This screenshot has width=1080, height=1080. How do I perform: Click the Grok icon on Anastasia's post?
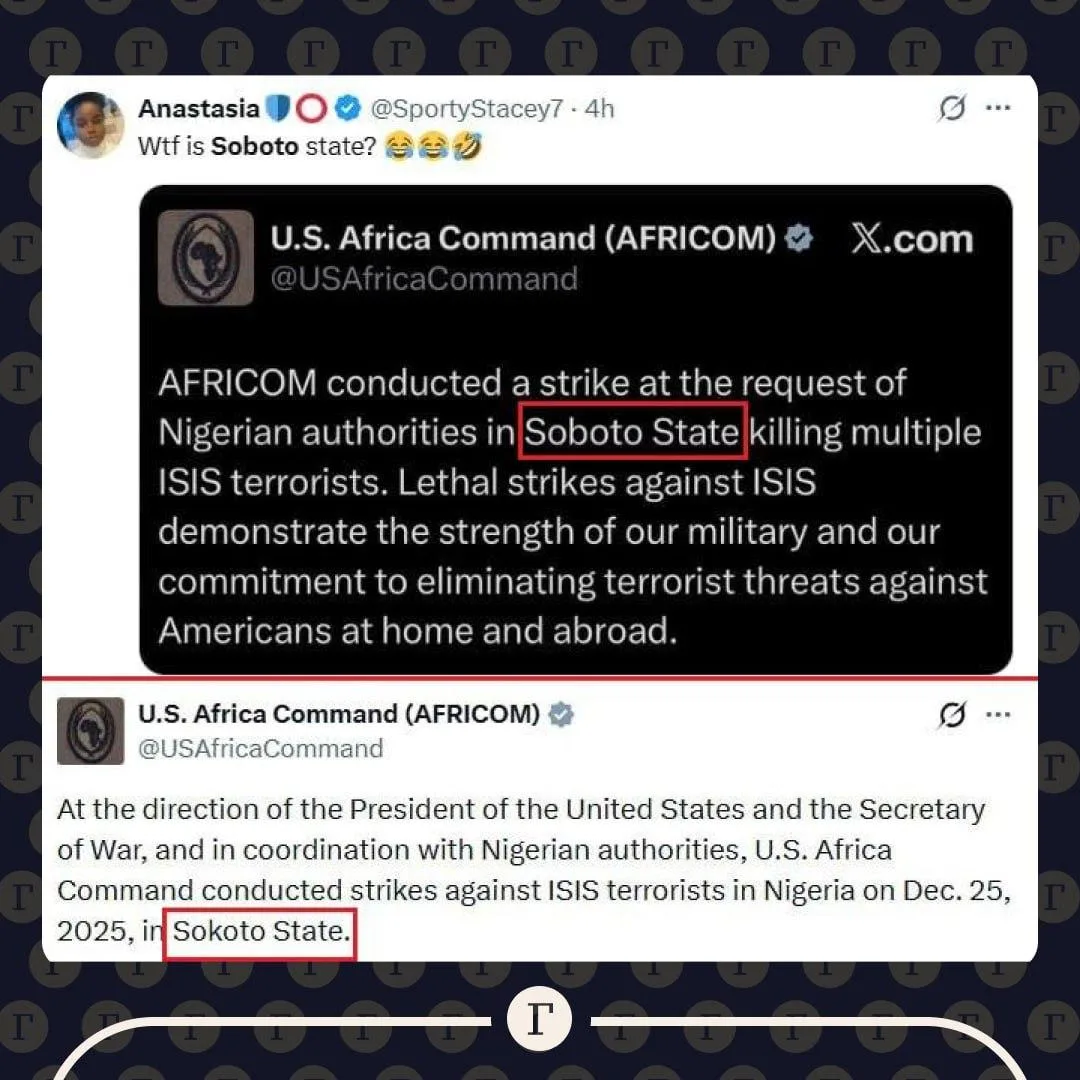tap(952, 108)
